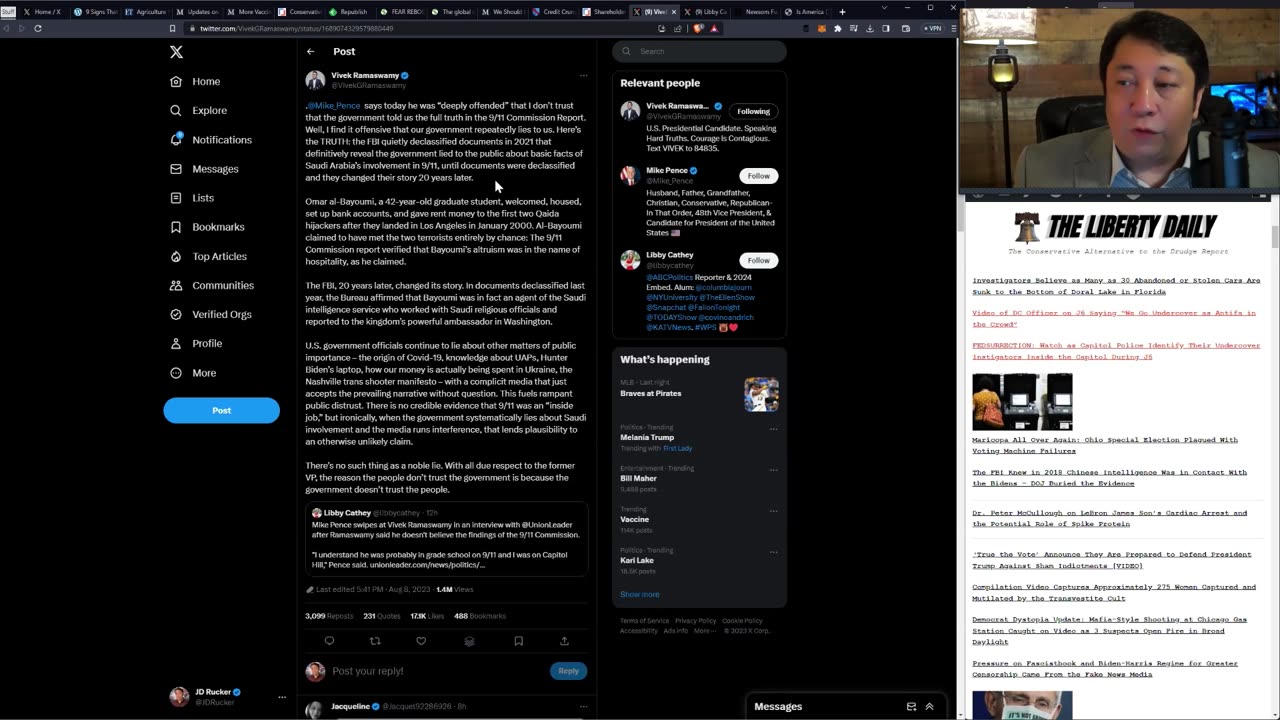Click the Profile person icon
This screenshot has width=1280, height=720.
tap(176, 343)
